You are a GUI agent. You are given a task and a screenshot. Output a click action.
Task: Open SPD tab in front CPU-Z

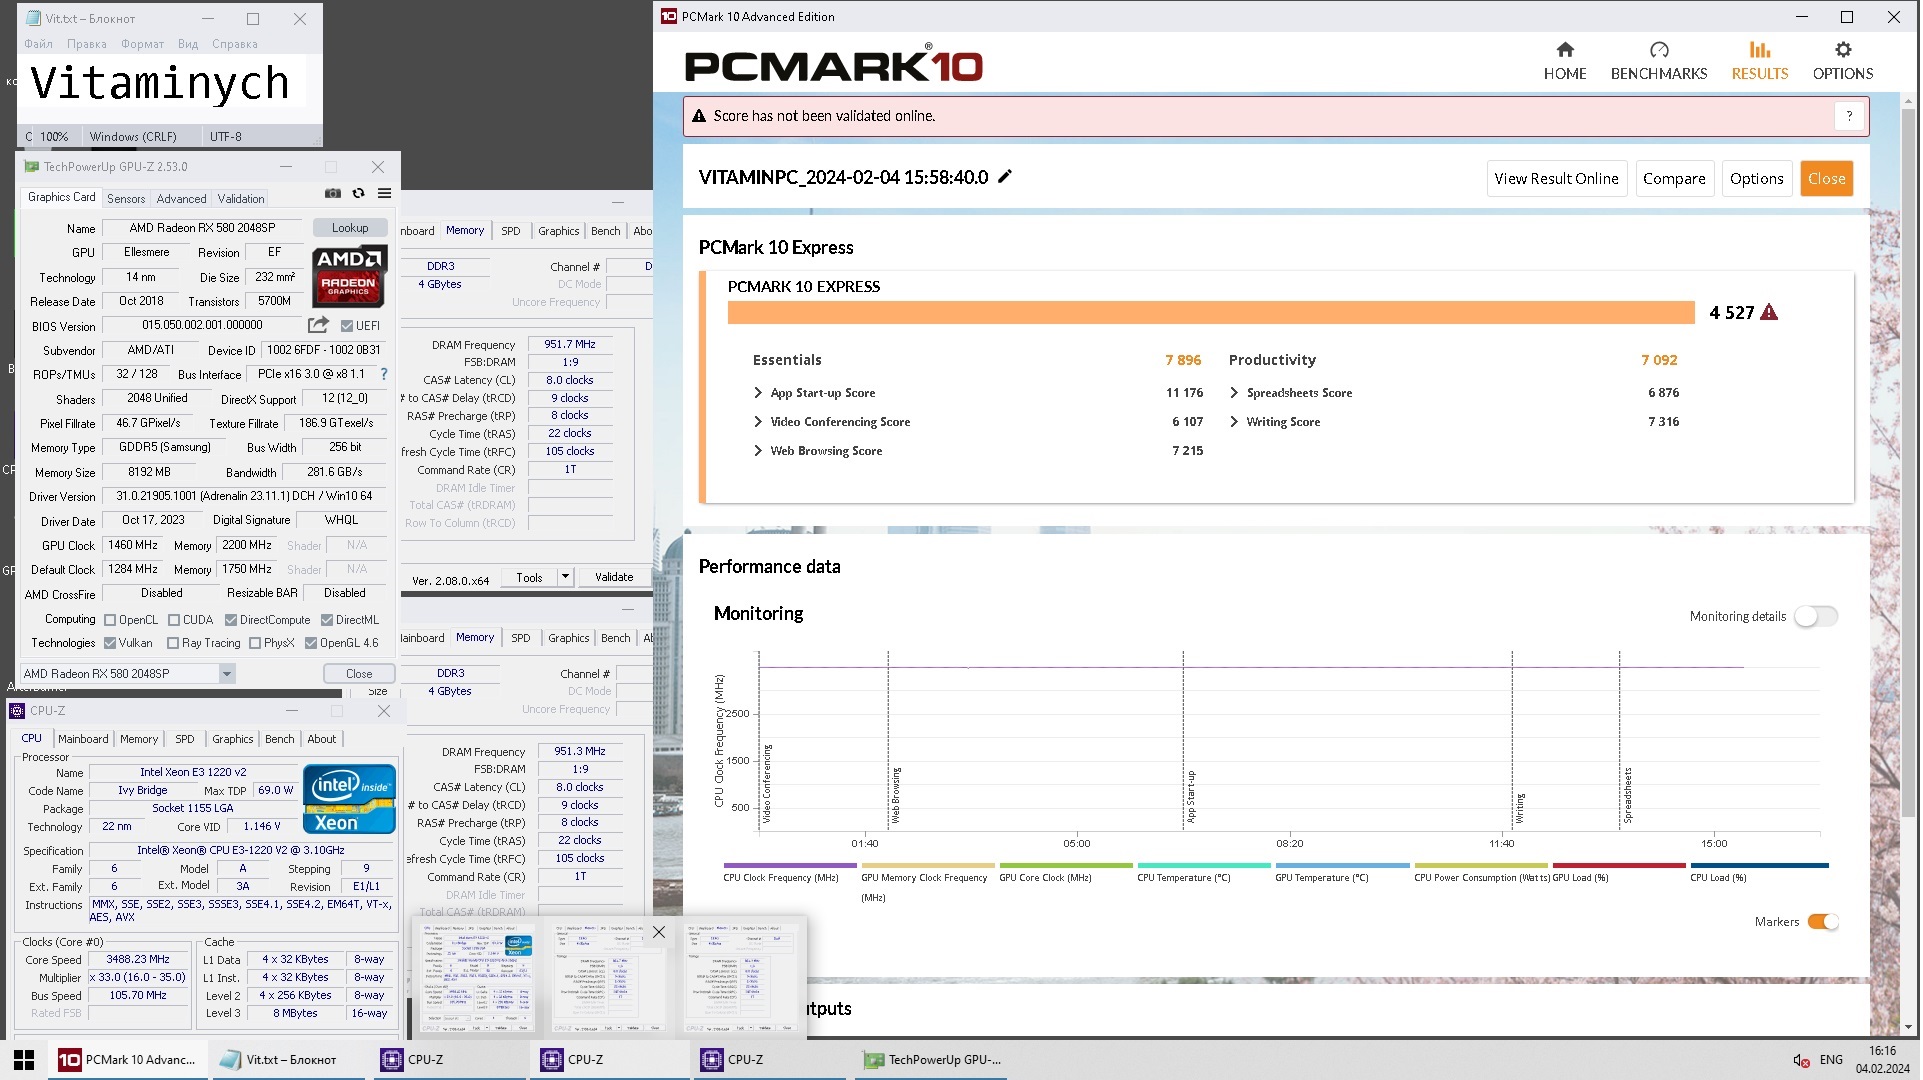pos(185,740)
